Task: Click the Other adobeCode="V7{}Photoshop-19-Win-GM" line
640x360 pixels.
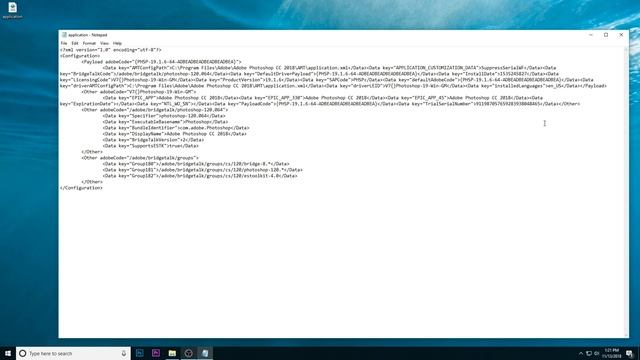Action: click(x=139, y=92)
